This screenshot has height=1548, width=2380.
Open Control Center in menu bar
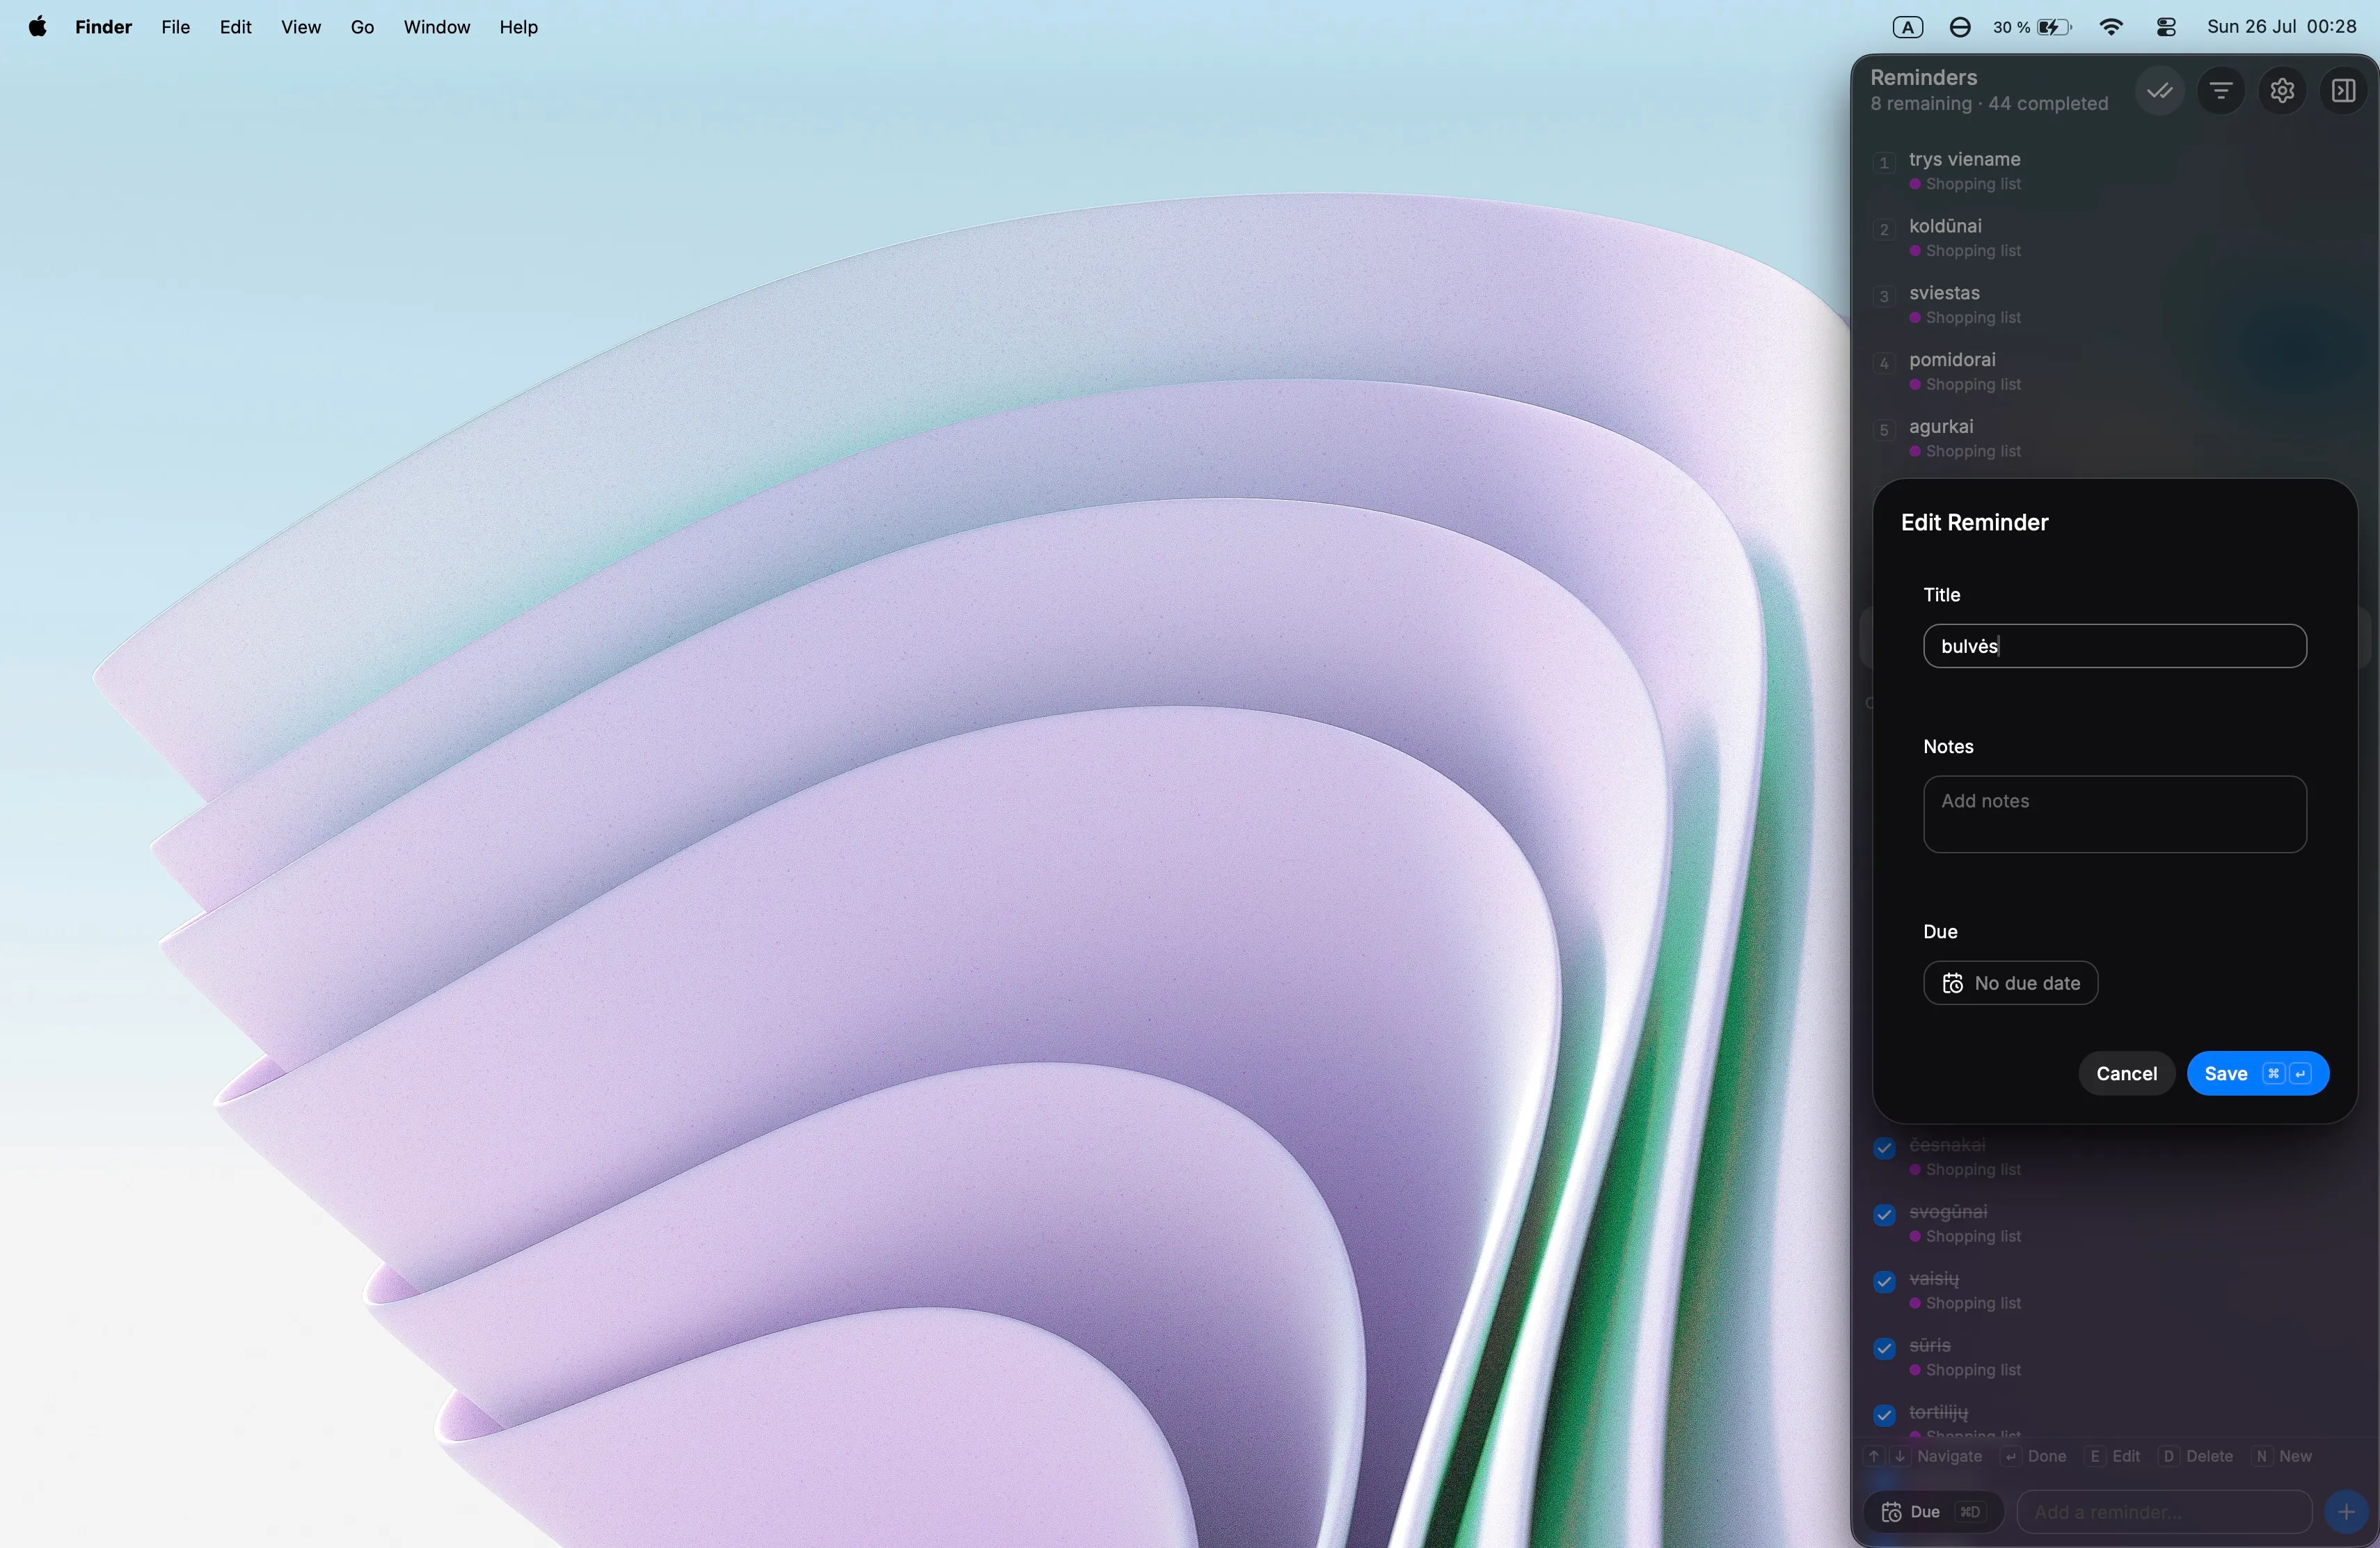point(2166,27)
